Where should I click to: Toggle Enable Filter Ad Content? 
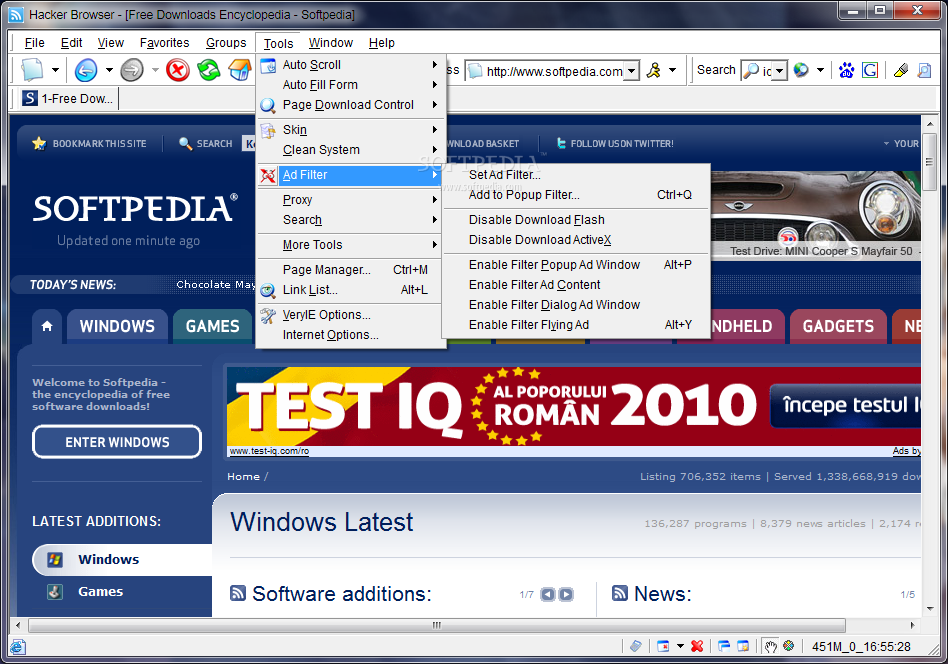point(576,284)
